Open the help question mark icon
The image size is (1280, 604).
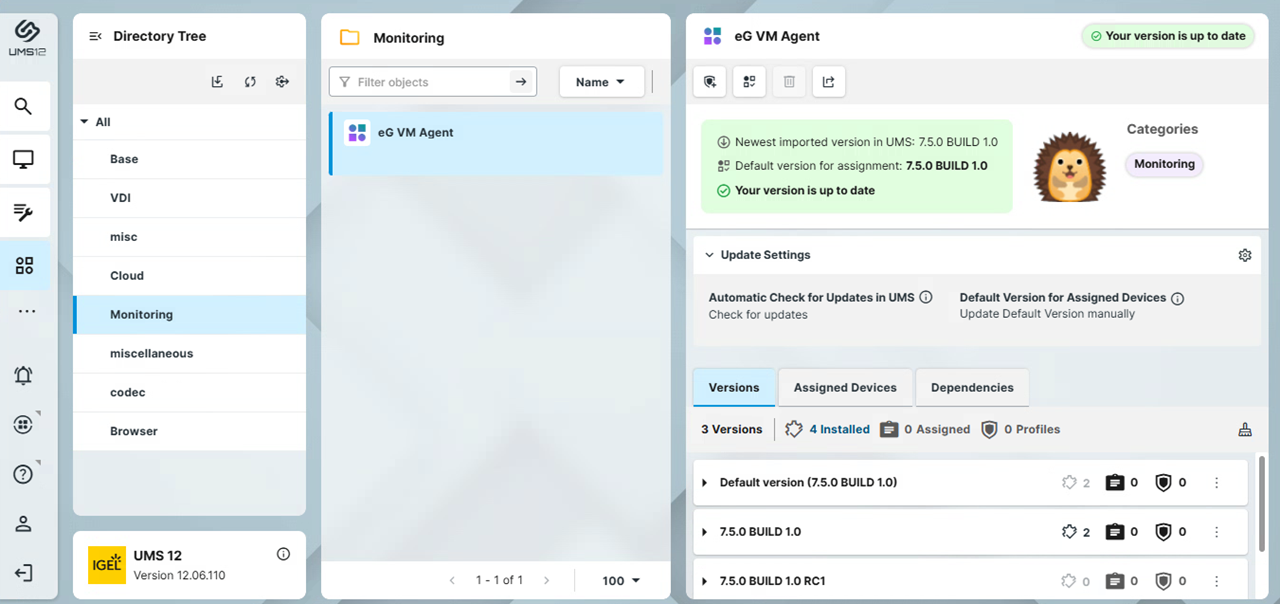coord(24,474)
